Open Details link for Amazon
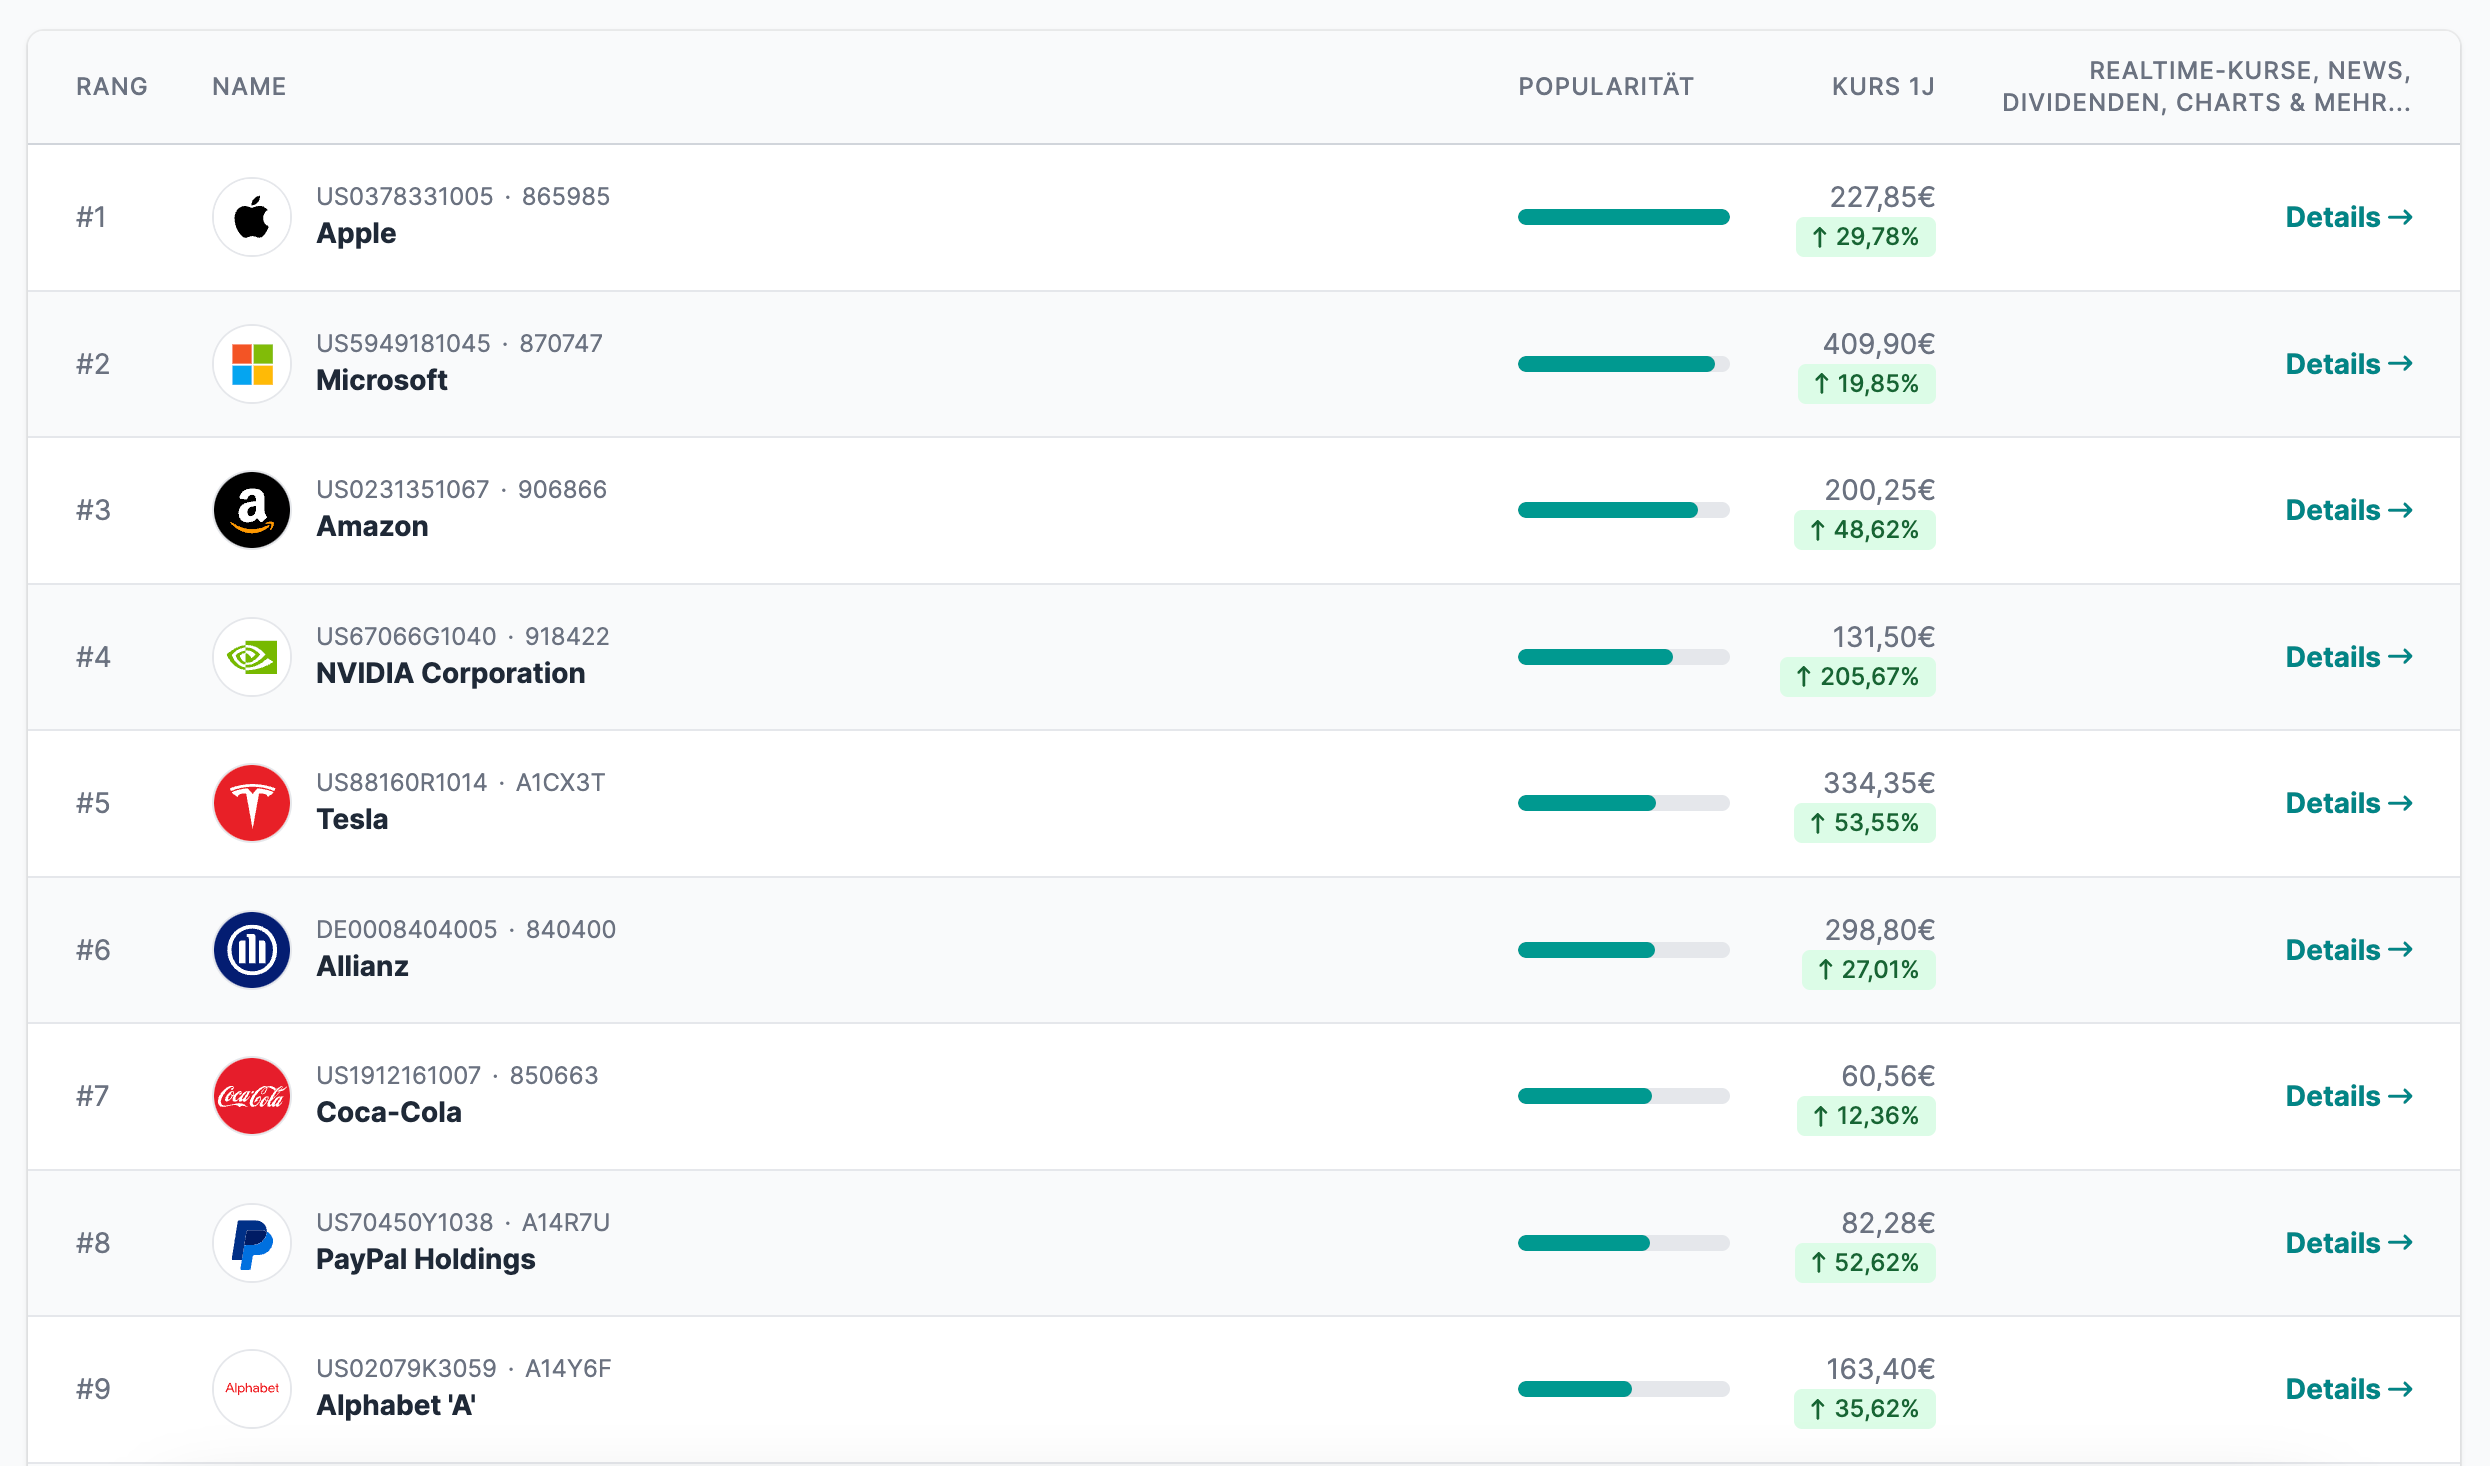The image size is (2490, 1466). (2349, 510)
